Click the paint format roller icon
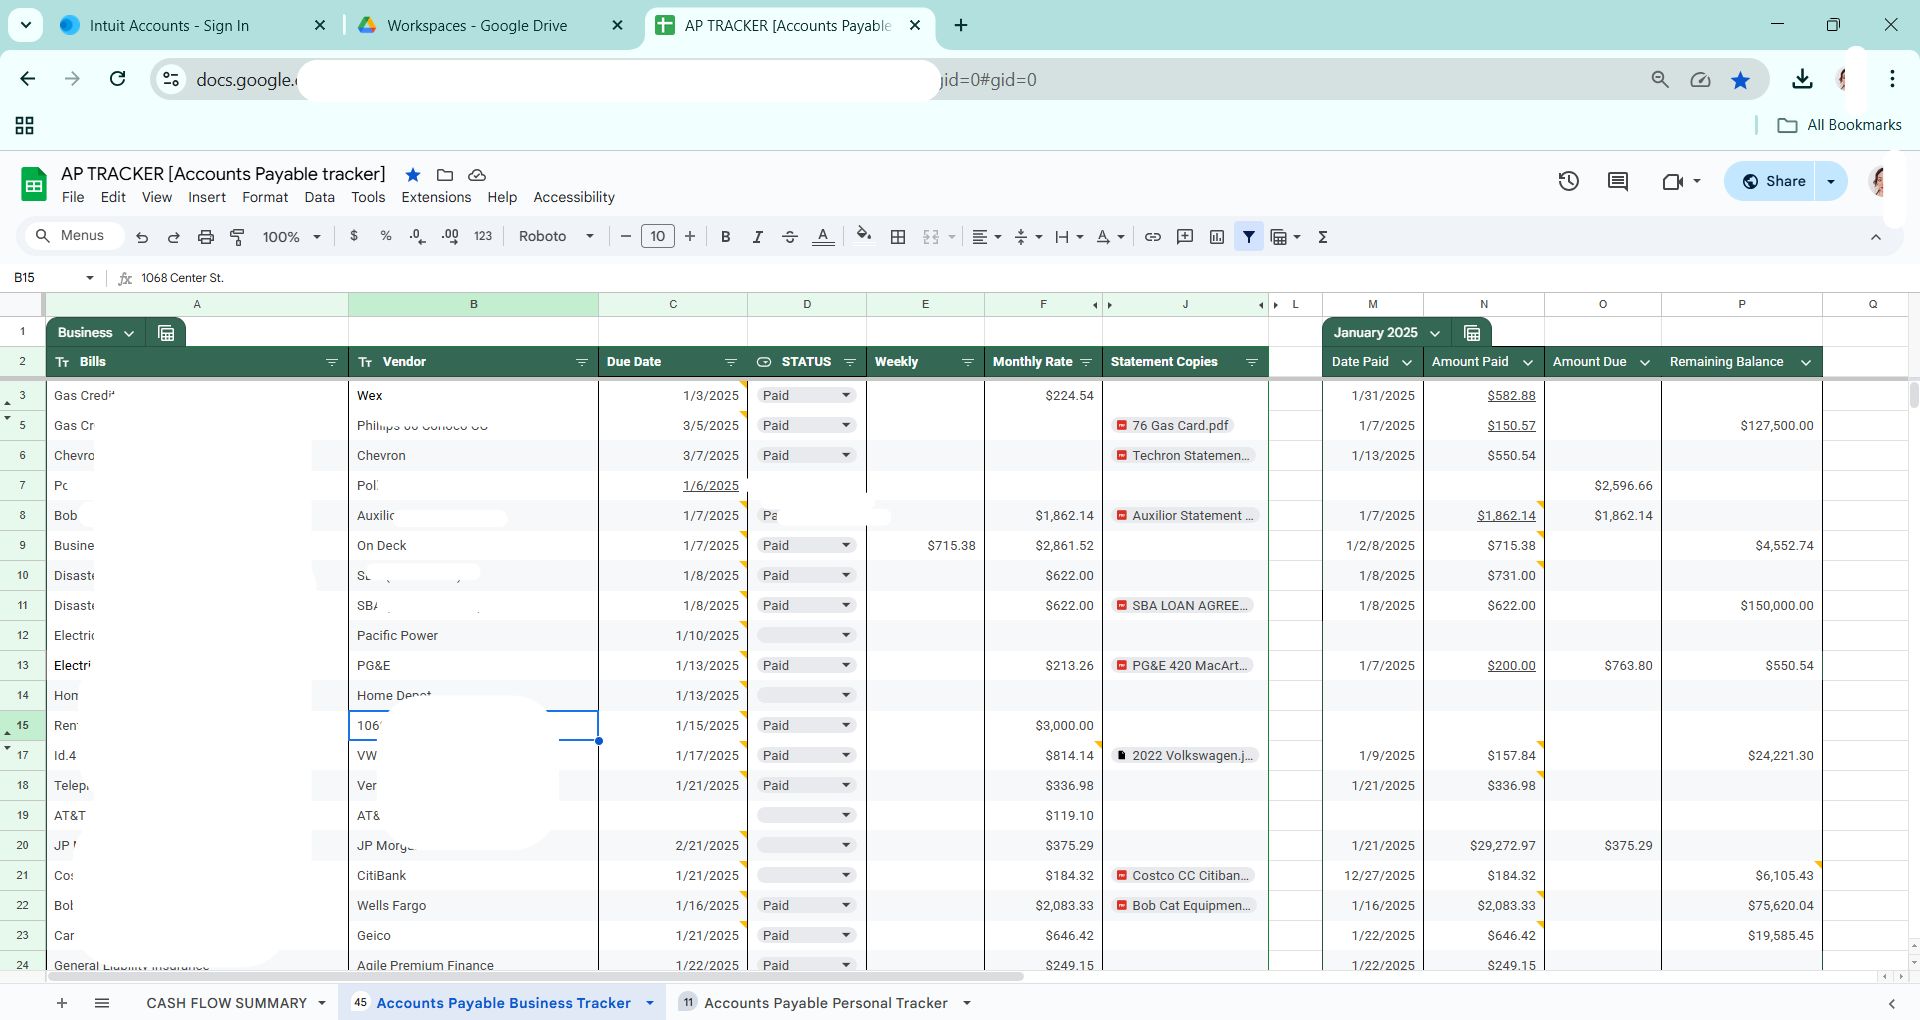The height and width of the screenshot is (1020, 1920). (x=237, y=237)
